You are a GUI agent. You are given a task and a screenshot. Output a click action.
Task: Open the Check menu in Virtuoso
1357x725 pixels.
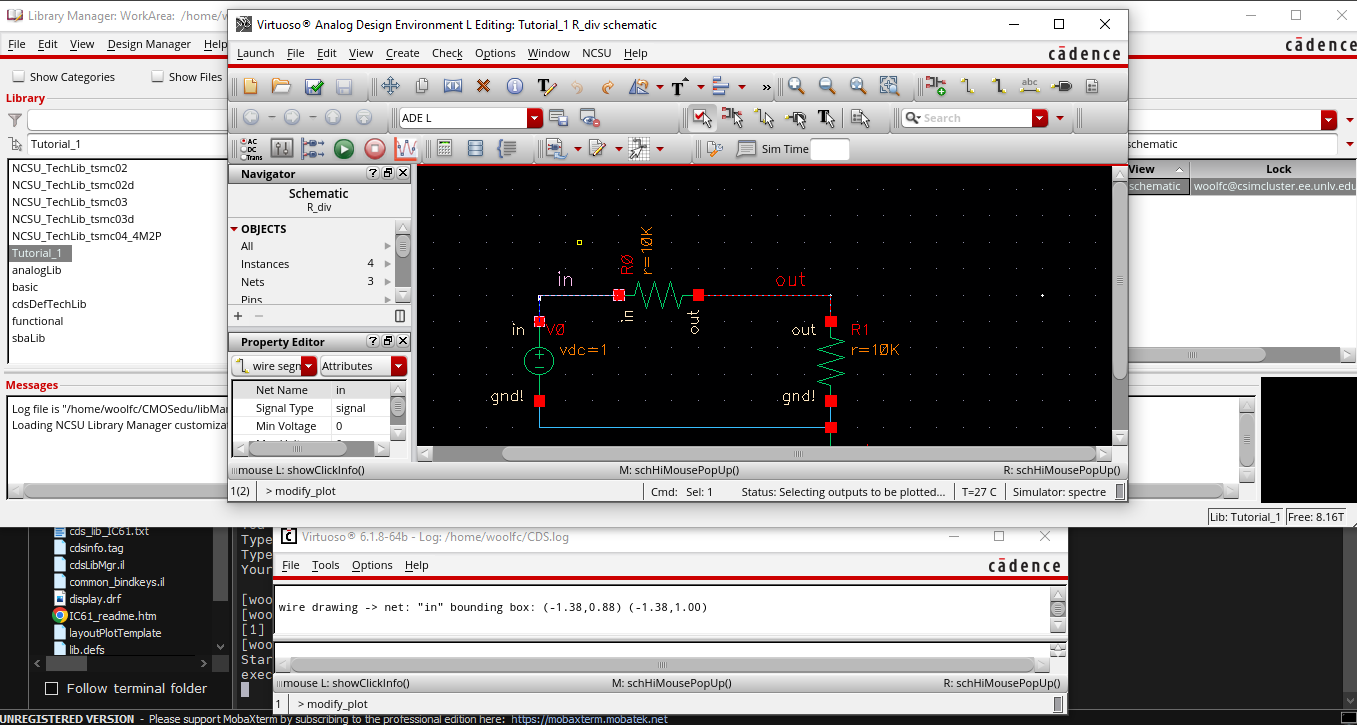coord(447,53)
